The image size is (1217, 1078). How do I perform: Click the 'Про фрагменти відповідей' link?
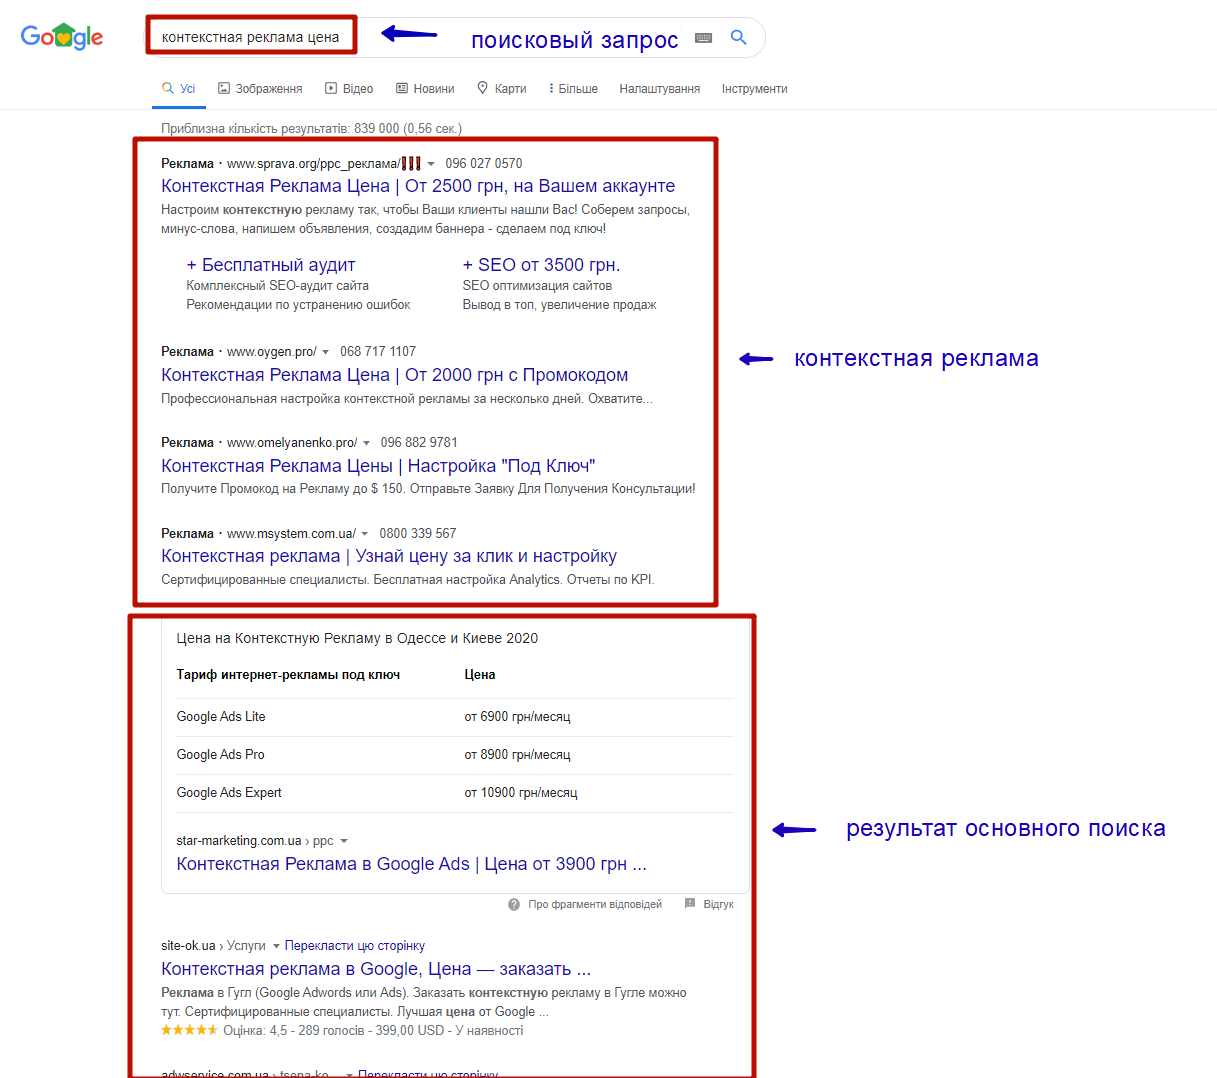point(595,904)
